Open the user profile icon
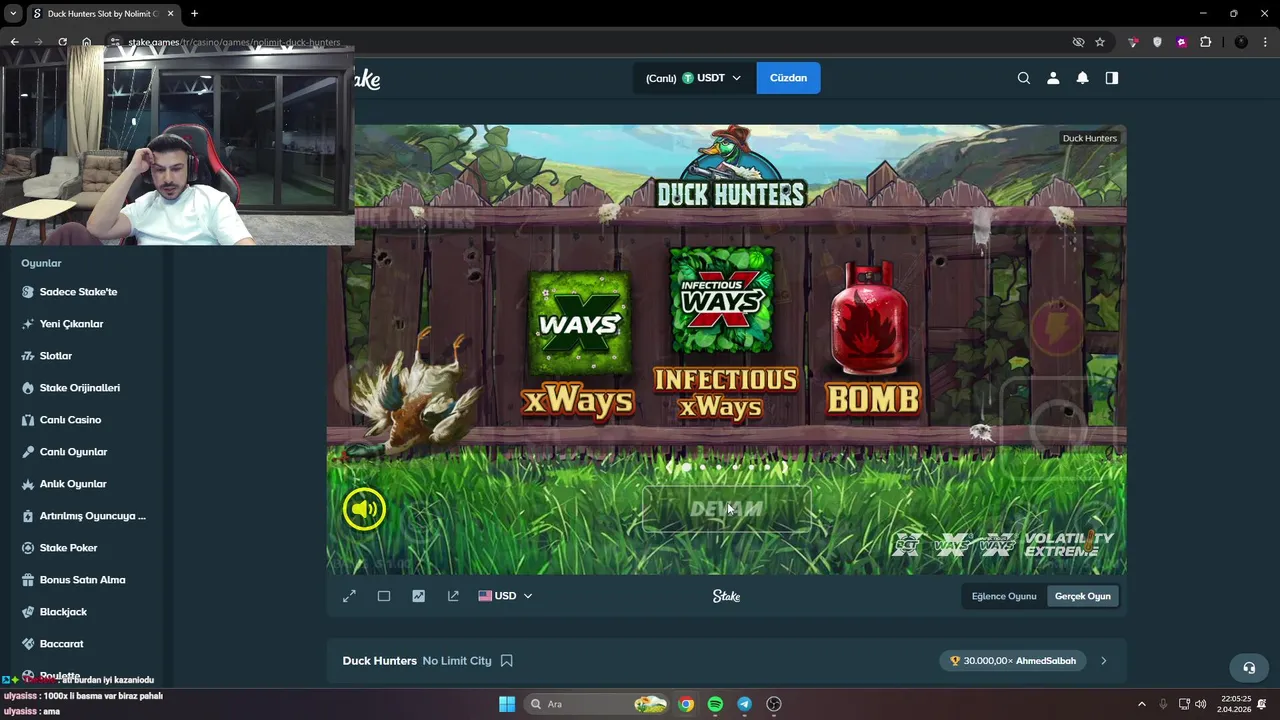The height and width of the screenshot is (720, 1280). coord(1053,78)
